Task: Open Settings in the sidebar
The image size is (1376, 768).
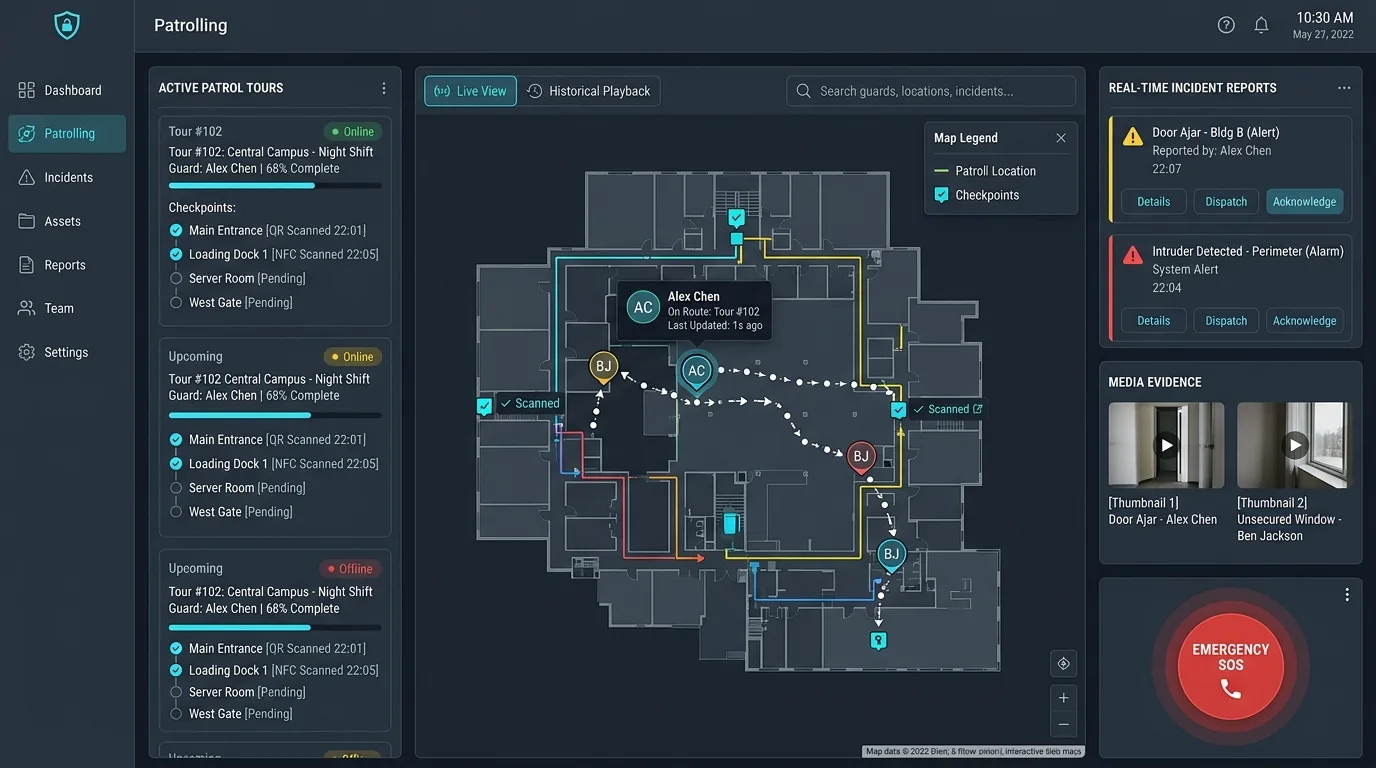Action: coord(67,352)
